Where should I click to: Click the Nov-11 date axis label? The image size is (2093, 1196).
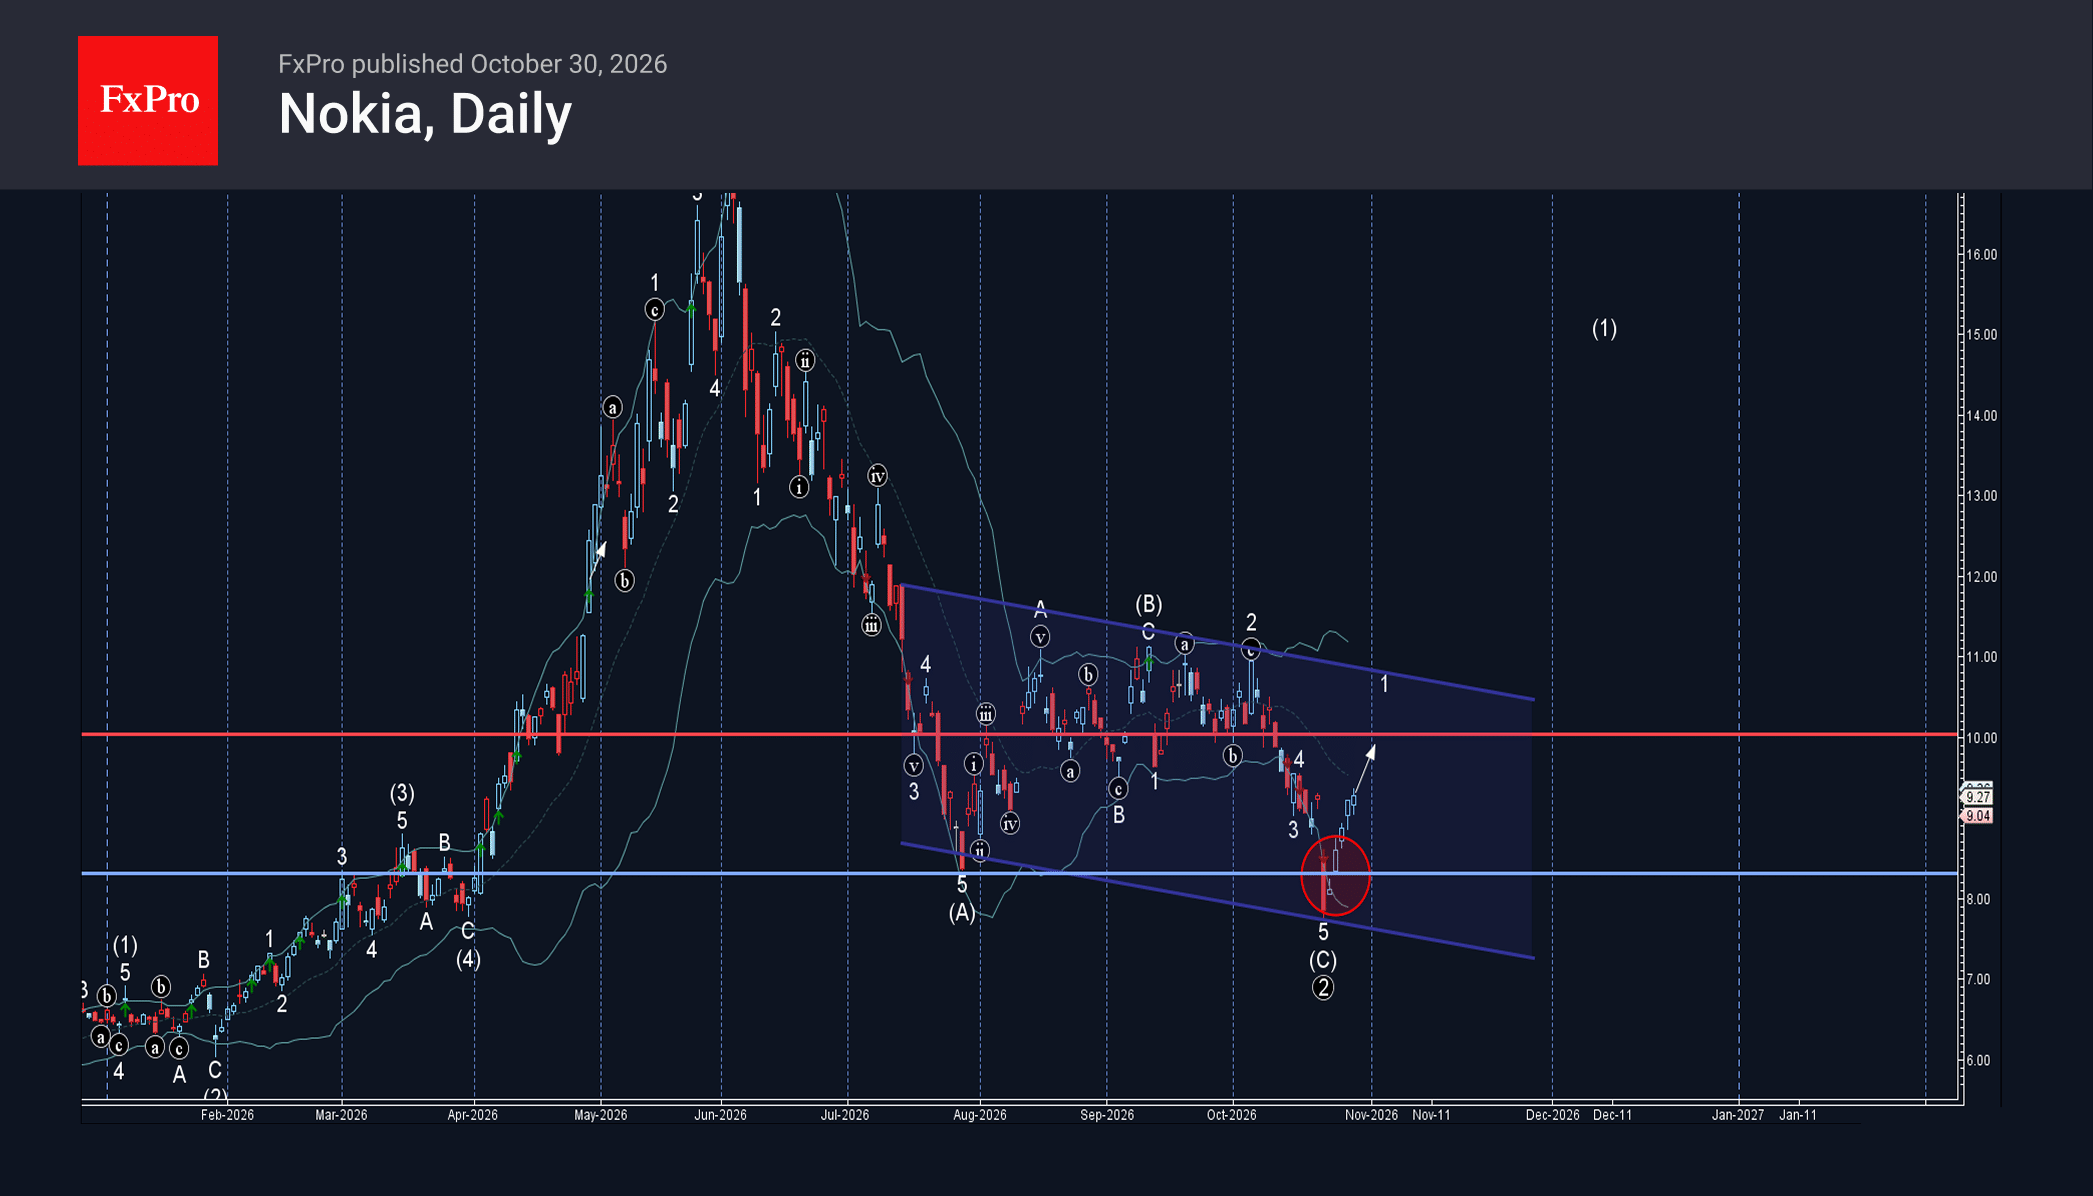tap(1431, 1115)
